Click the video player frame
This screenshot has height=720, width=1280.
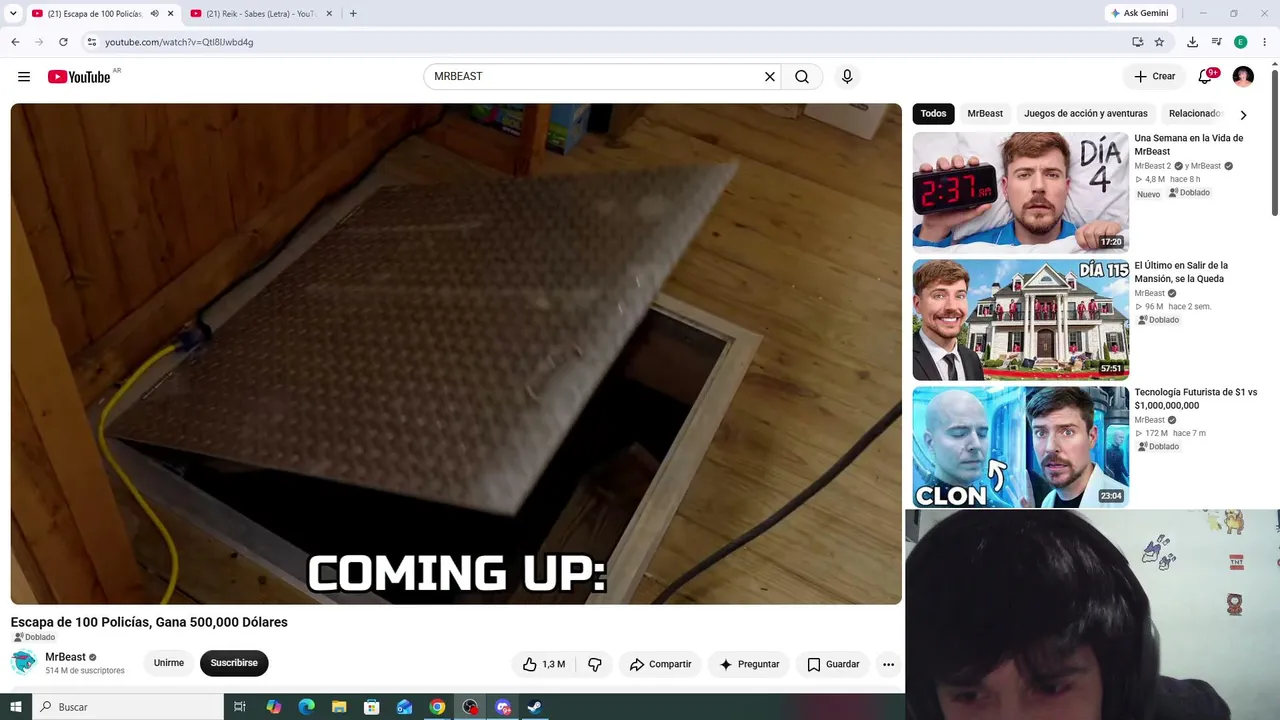click(x=456, y=354)
